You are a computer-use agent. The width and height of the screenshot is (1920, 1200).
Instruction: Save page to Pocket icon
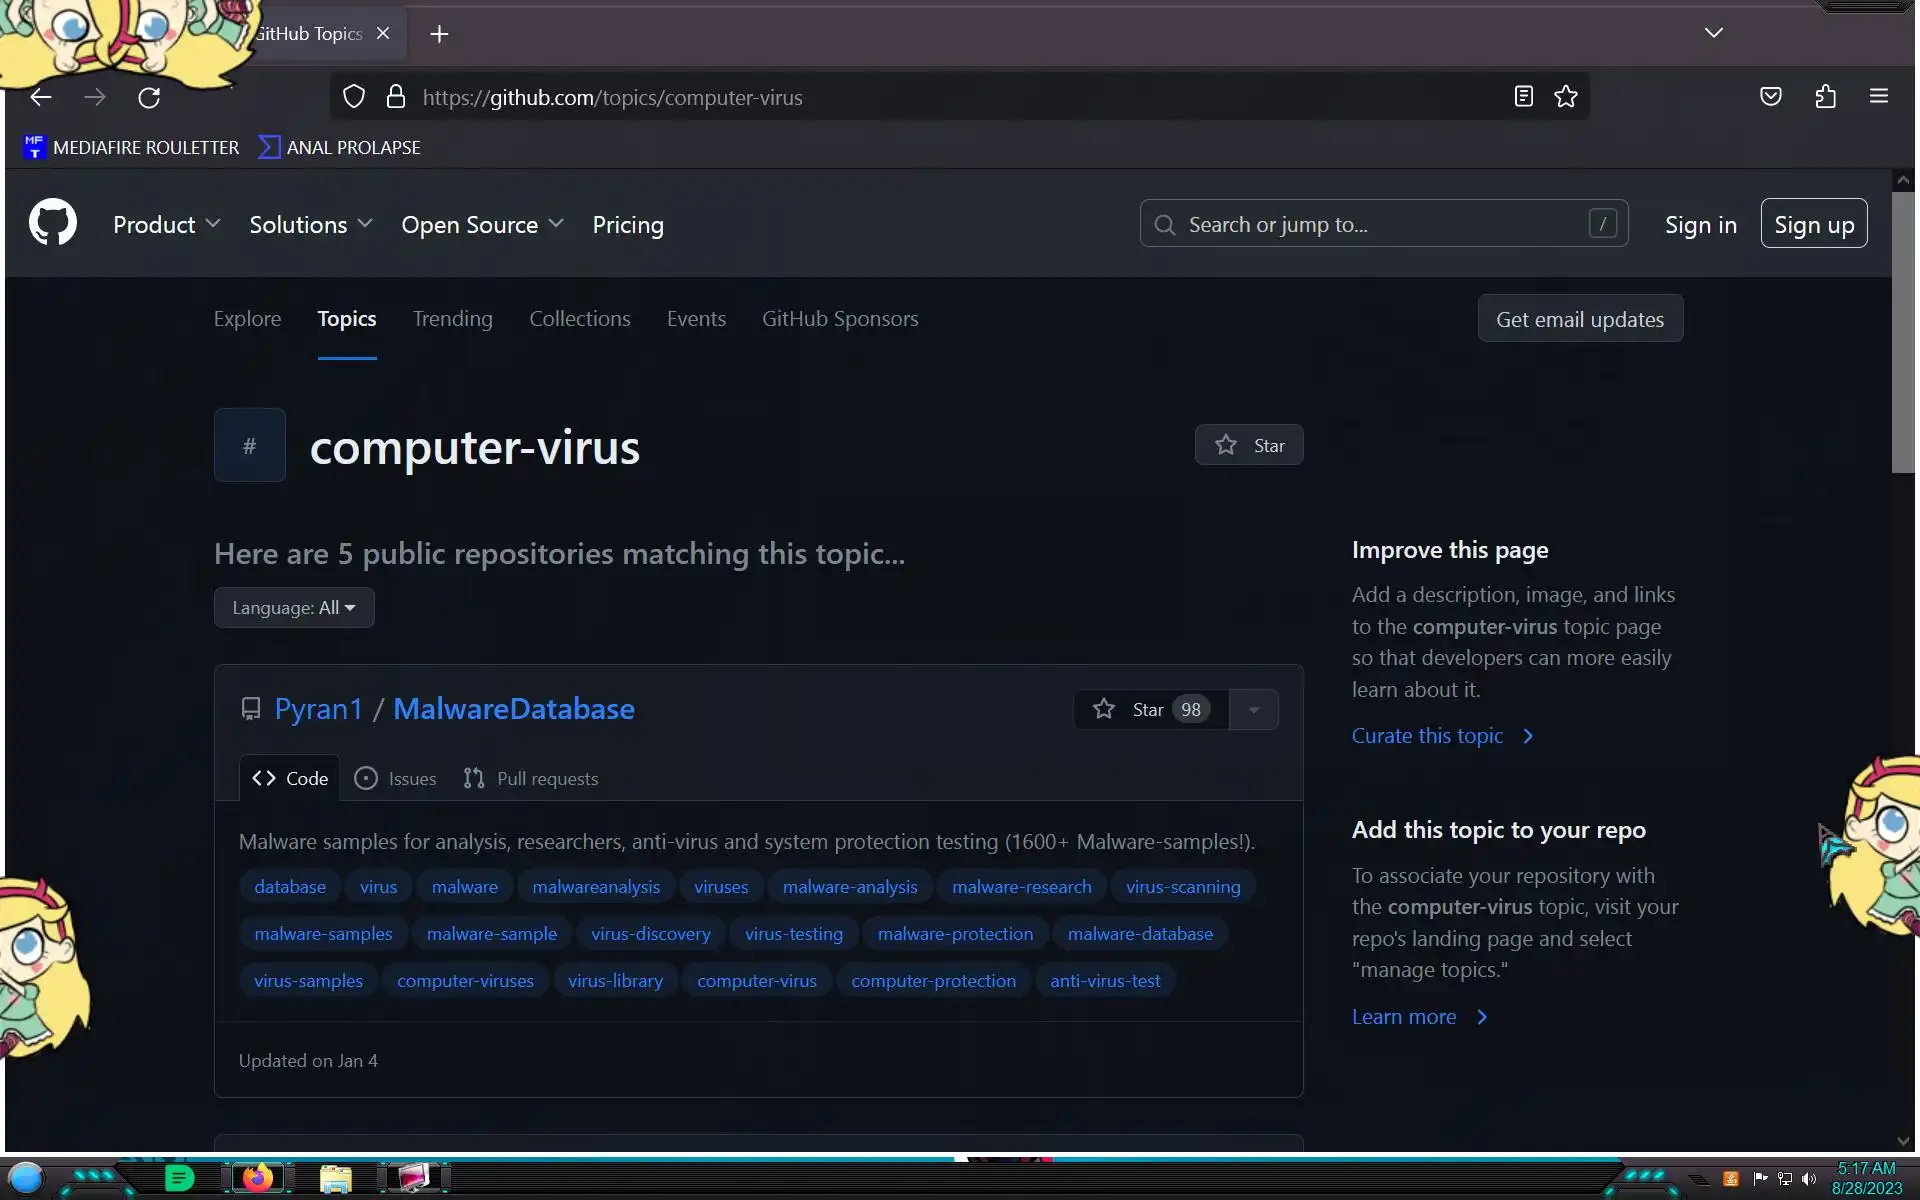tap(1770, 97)
